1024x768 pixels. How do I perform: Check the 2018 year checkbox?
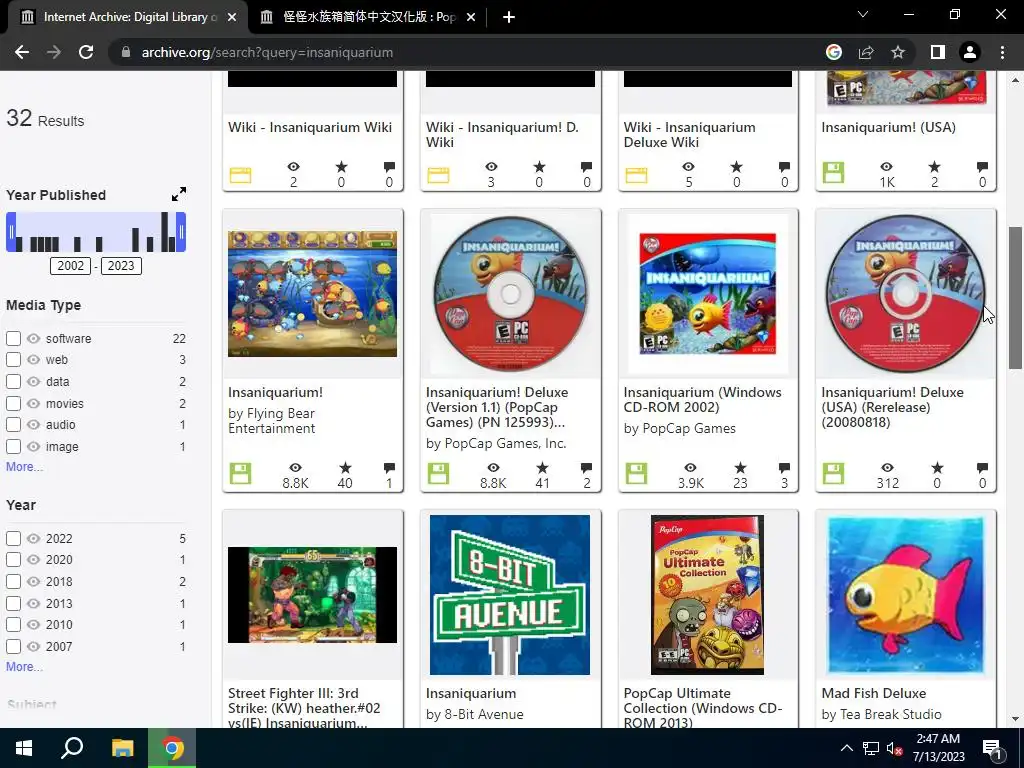pos(14,581)
